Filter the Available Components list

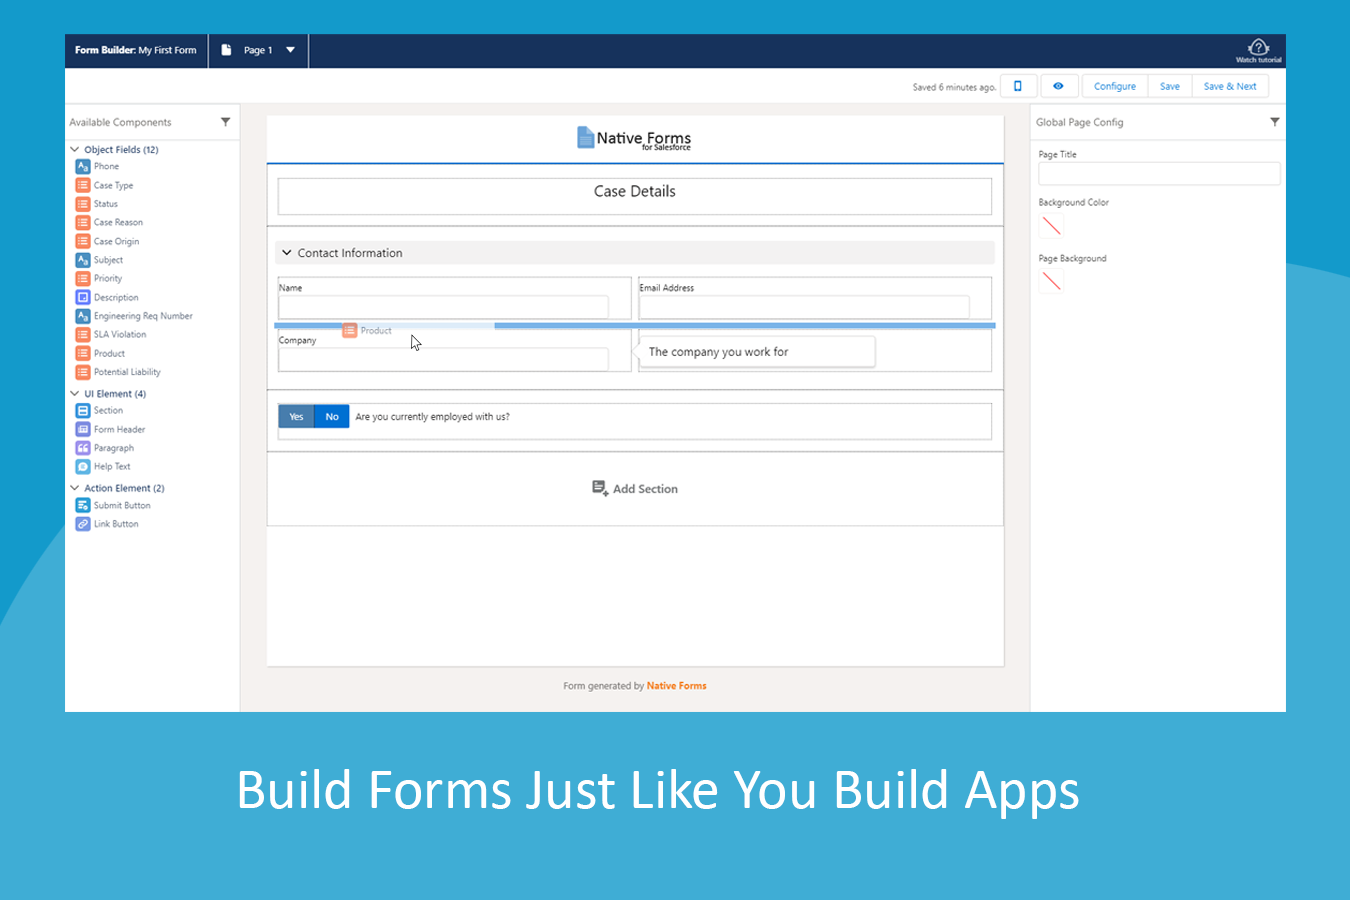[x=225, y=122]
